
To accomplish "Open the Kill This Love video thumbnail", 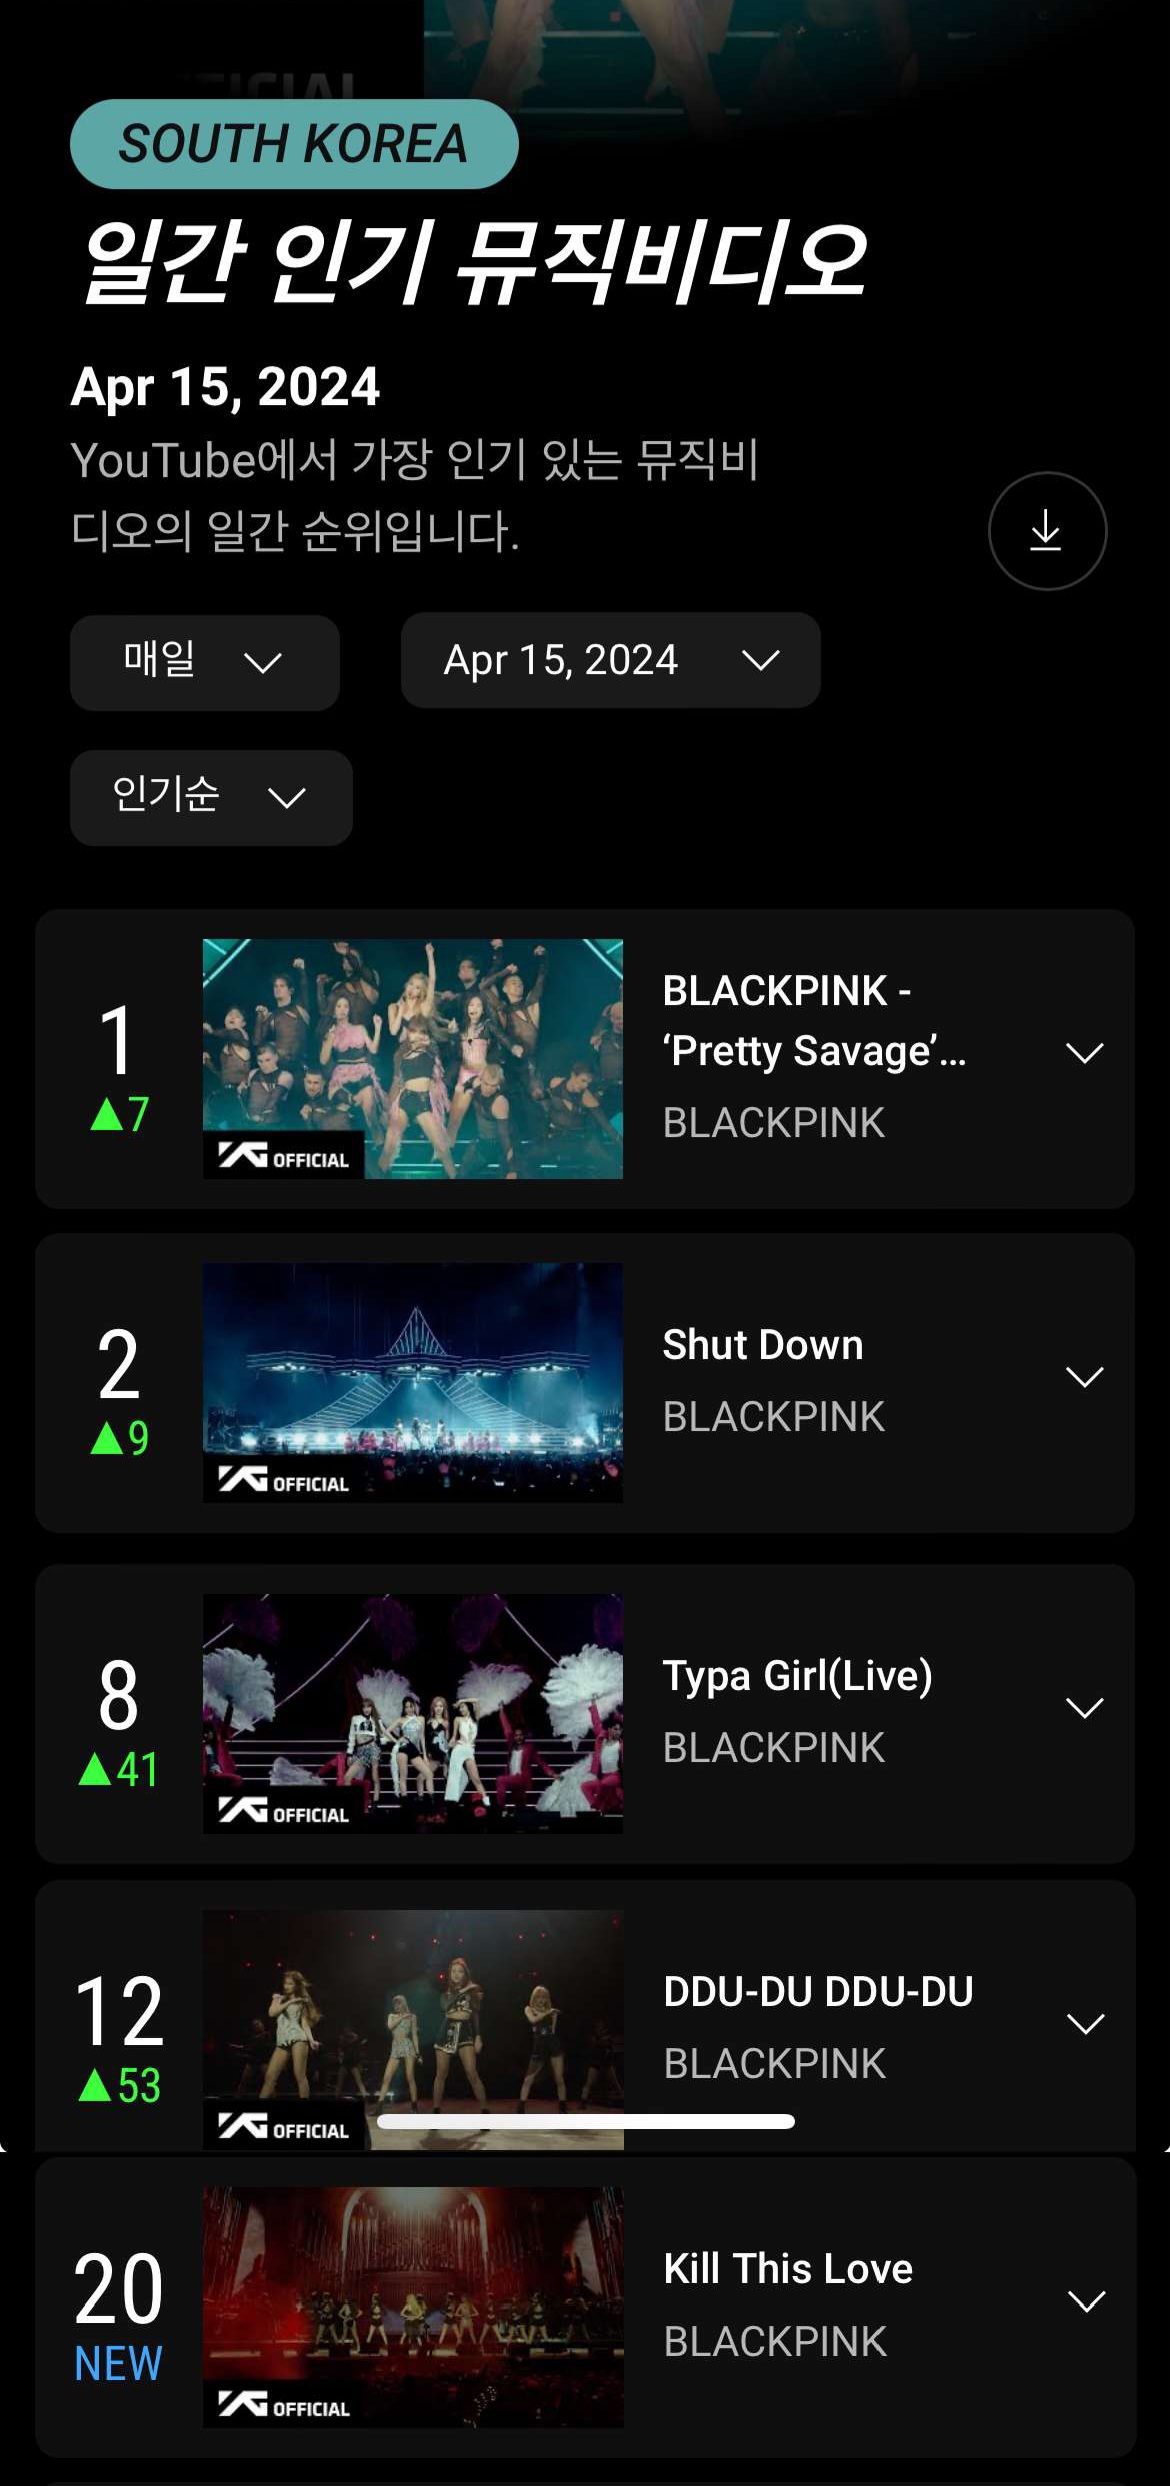I will point(412,2306).
